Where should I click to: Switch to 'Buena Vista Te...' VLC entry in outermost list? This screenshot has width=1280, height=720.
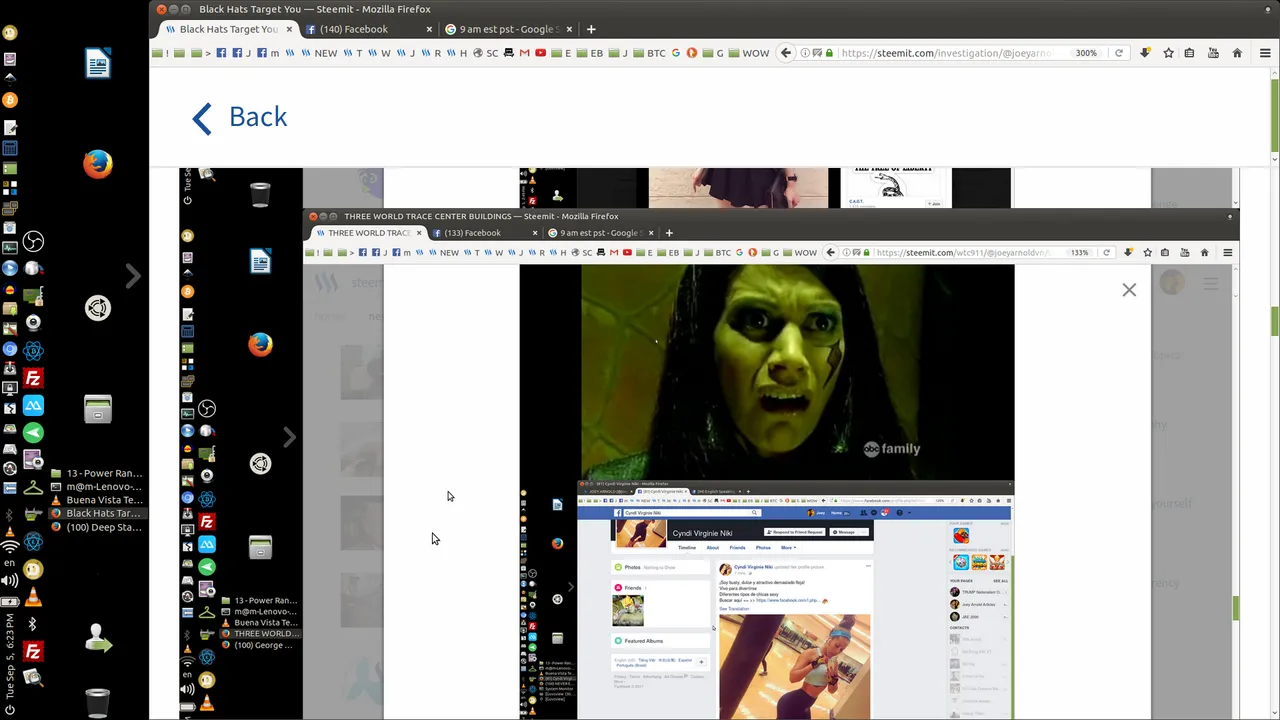coord(96,500)
